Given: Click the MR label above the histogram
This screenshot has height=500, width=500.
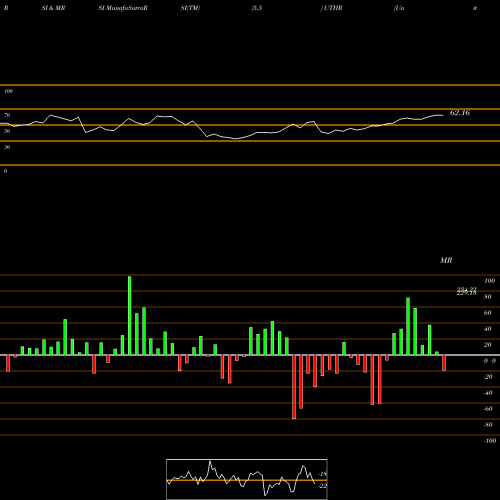Looking at the screenshot, I should click(446, 260).
